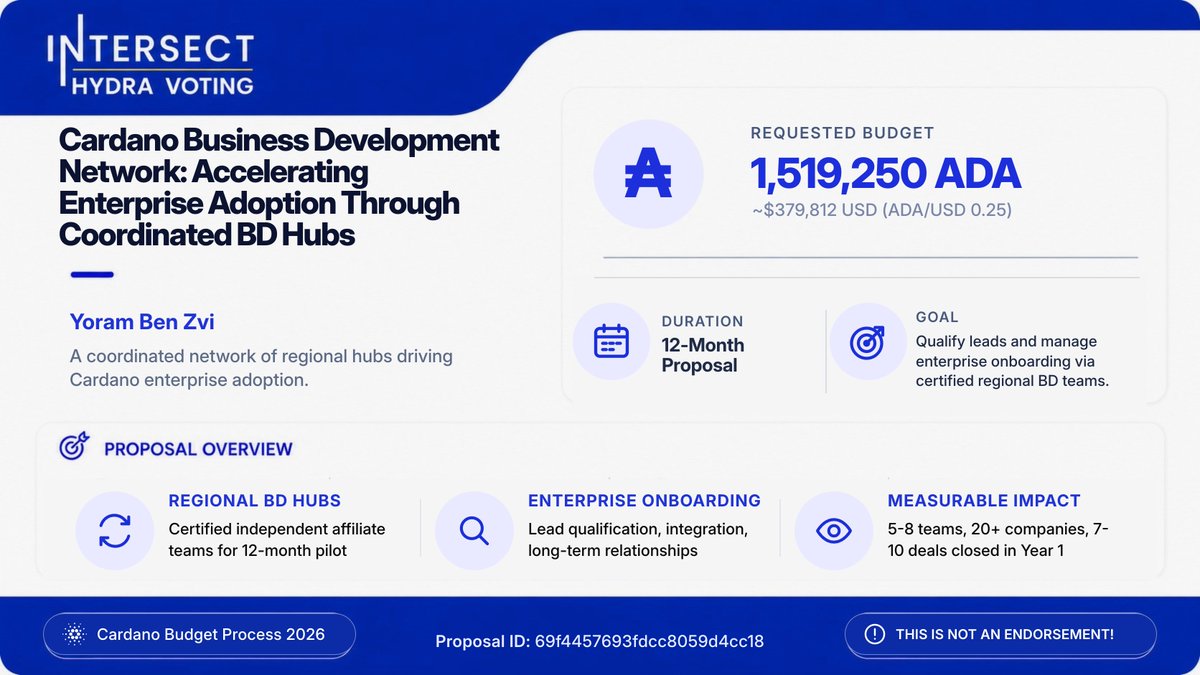
Task: Click the THIS IS NOT AN ENDORSEMENT badge
Action: tap(1000, 634)
